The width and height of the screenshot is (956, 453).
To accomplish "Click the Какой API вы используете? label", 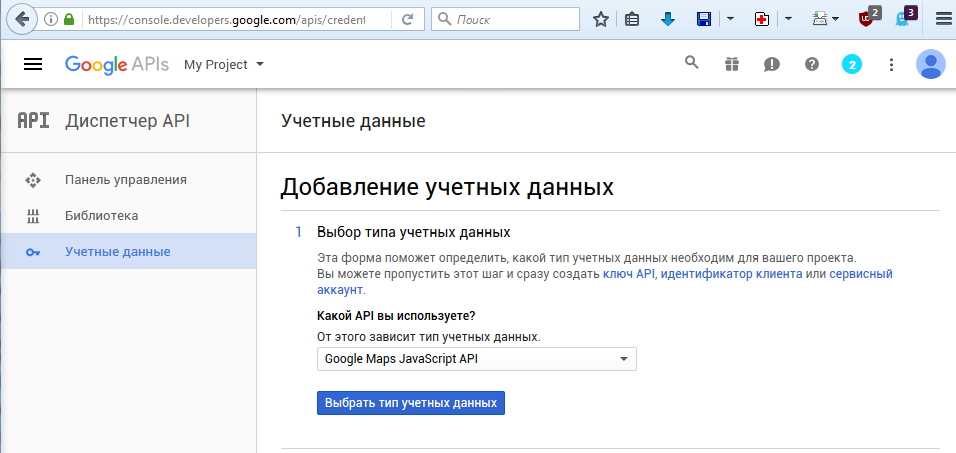I will 396,316.
